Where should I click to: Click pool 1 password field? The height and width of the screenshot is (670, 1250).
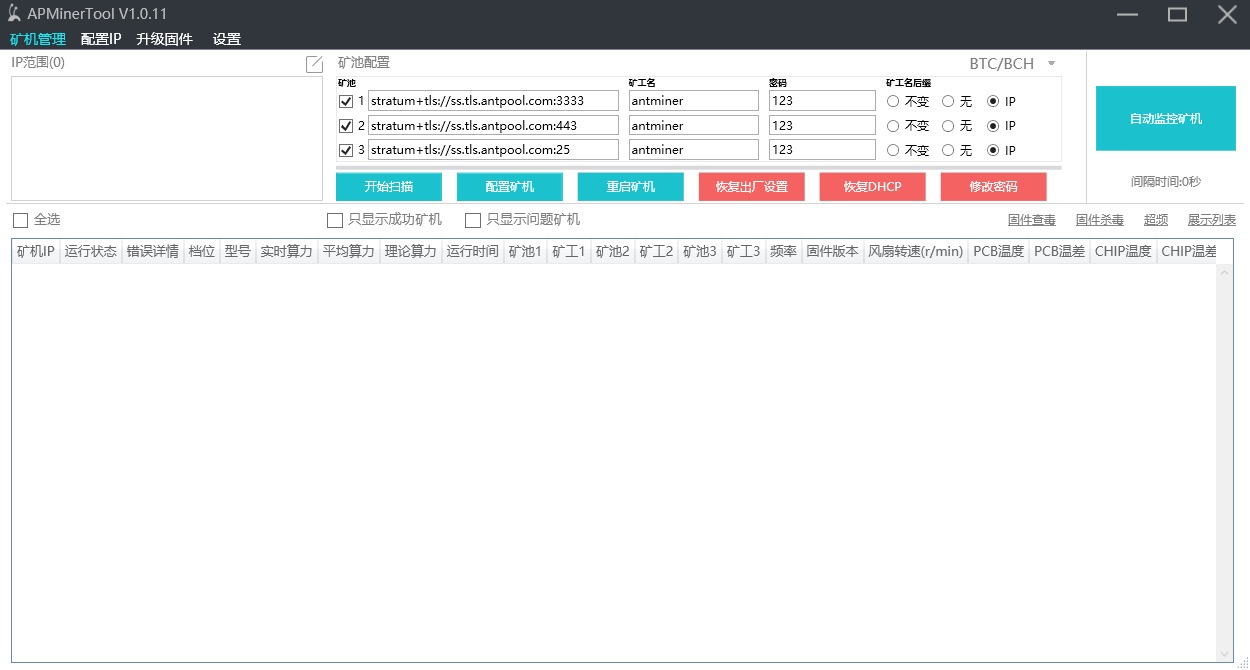coord(823,101)
